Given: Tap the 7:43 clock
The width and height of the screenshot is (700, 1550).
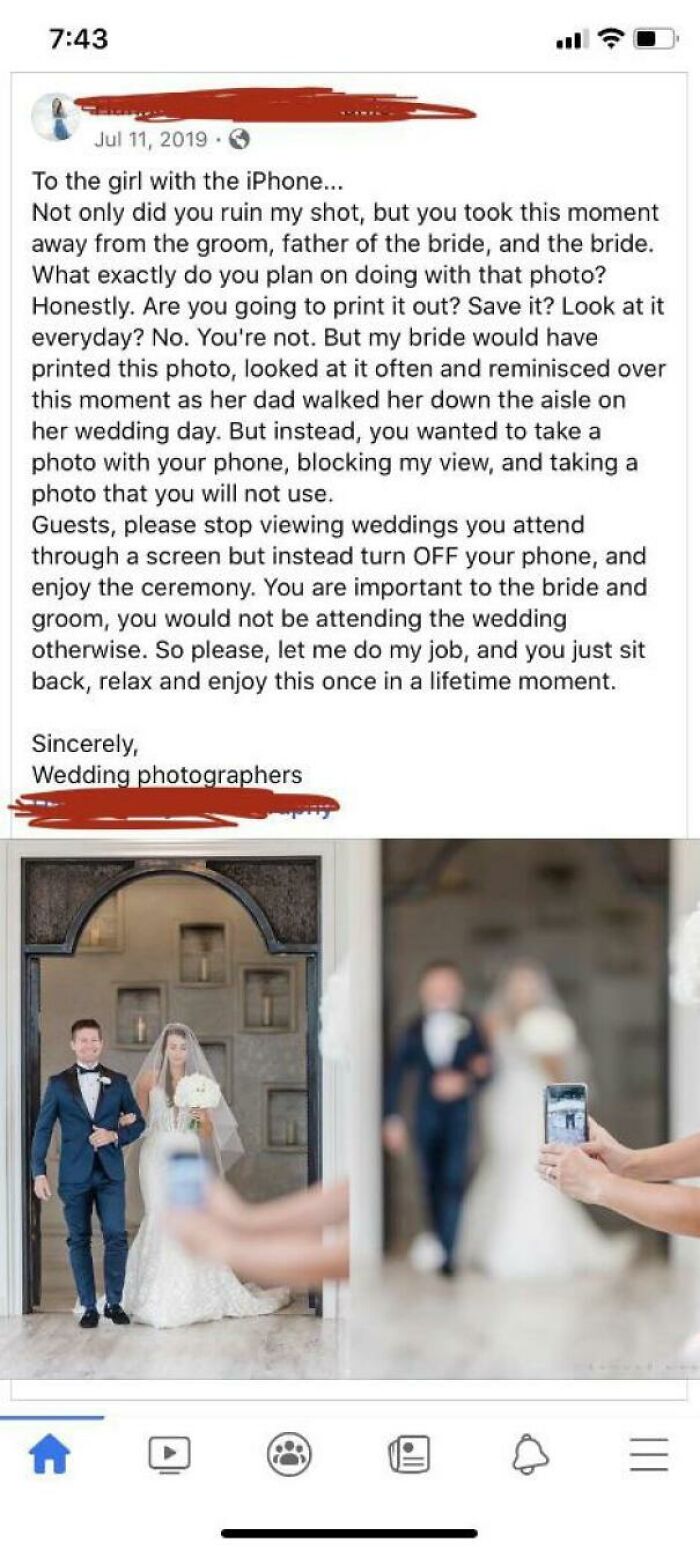Looking at the screenshot, I should tap(77, 38).
